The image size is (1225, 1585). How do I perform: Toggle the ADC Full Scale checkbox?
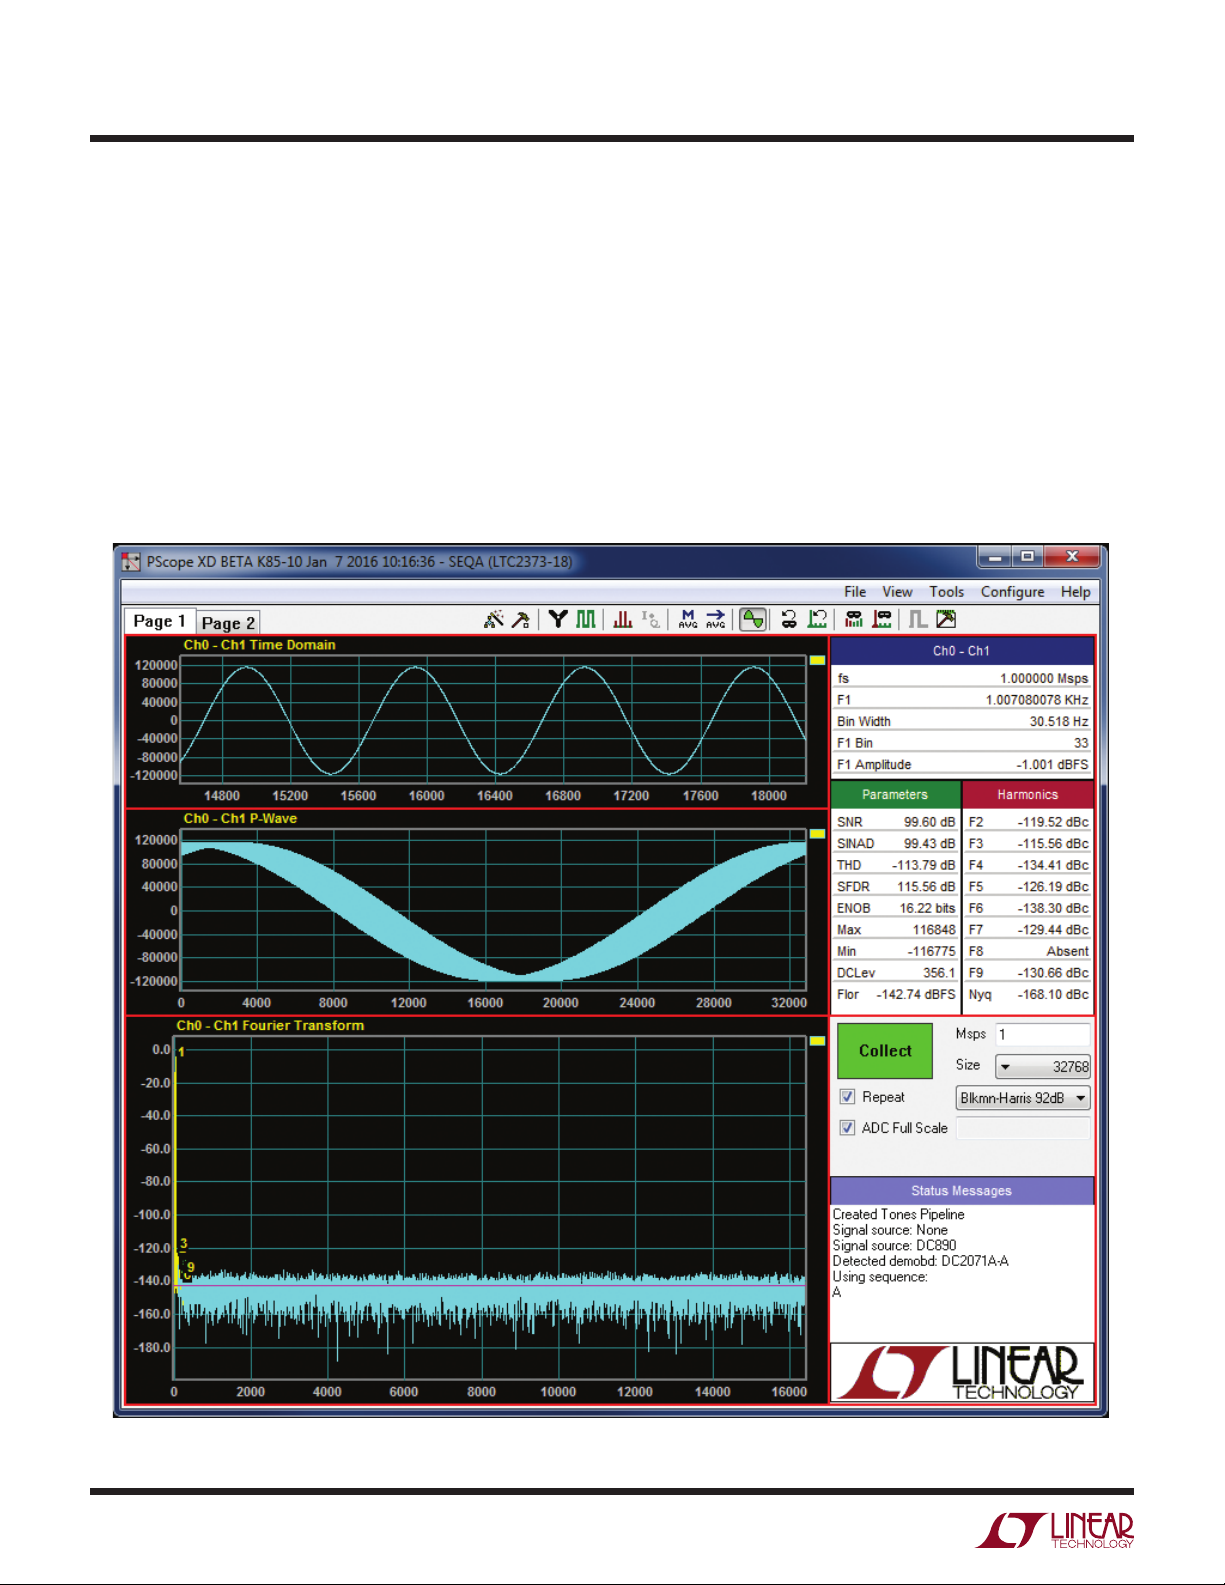[847, 1128]
